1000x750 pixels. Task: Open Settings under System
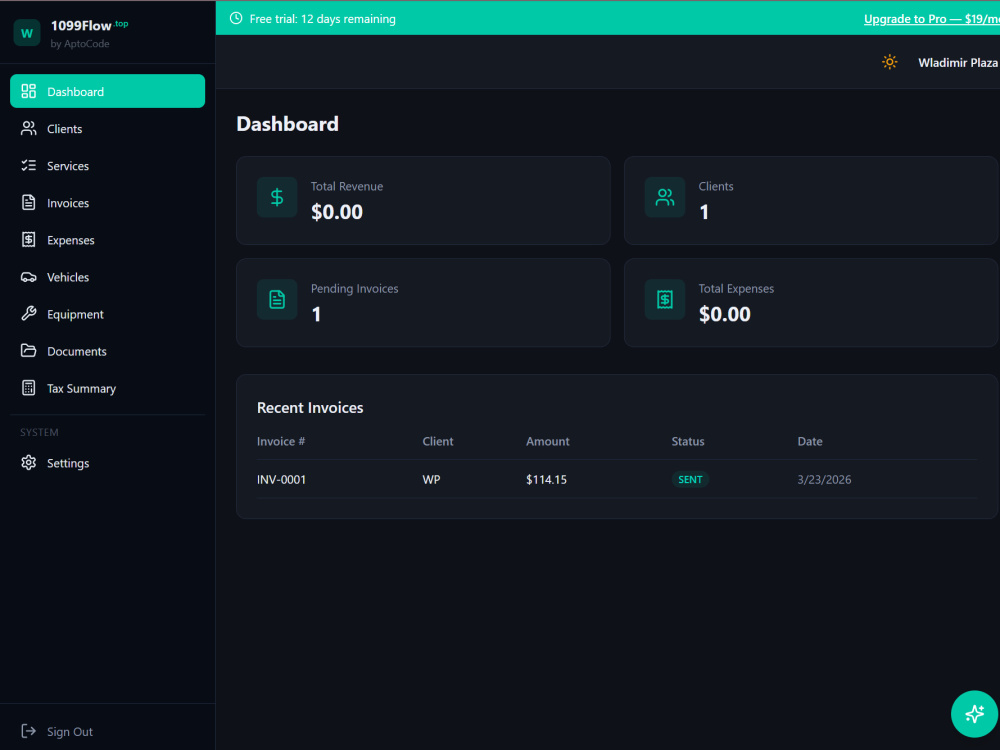click(108, 462)
